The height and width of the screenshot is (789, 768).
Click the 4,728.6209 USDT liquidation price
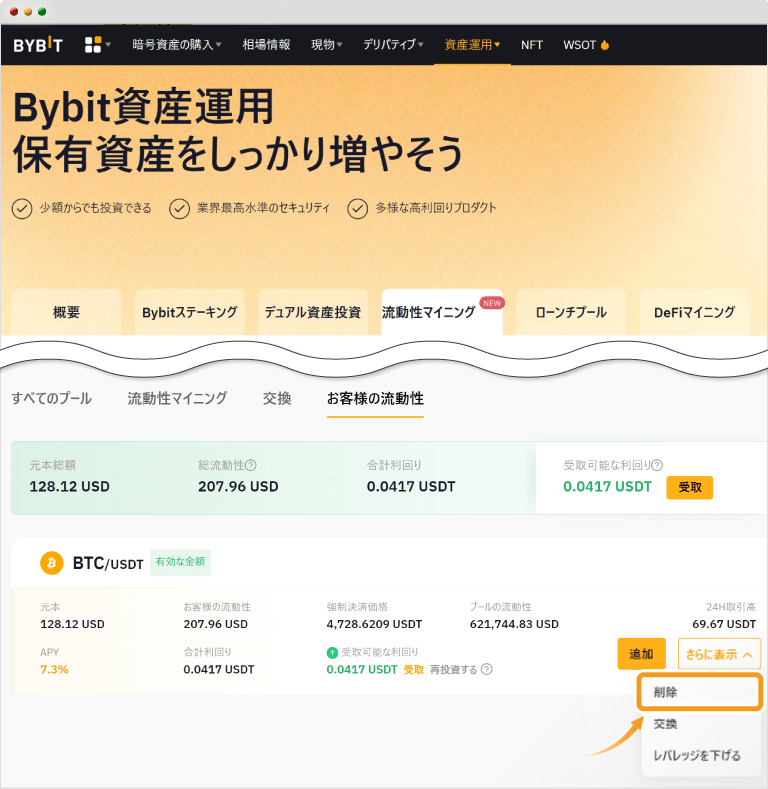point(374,624)
